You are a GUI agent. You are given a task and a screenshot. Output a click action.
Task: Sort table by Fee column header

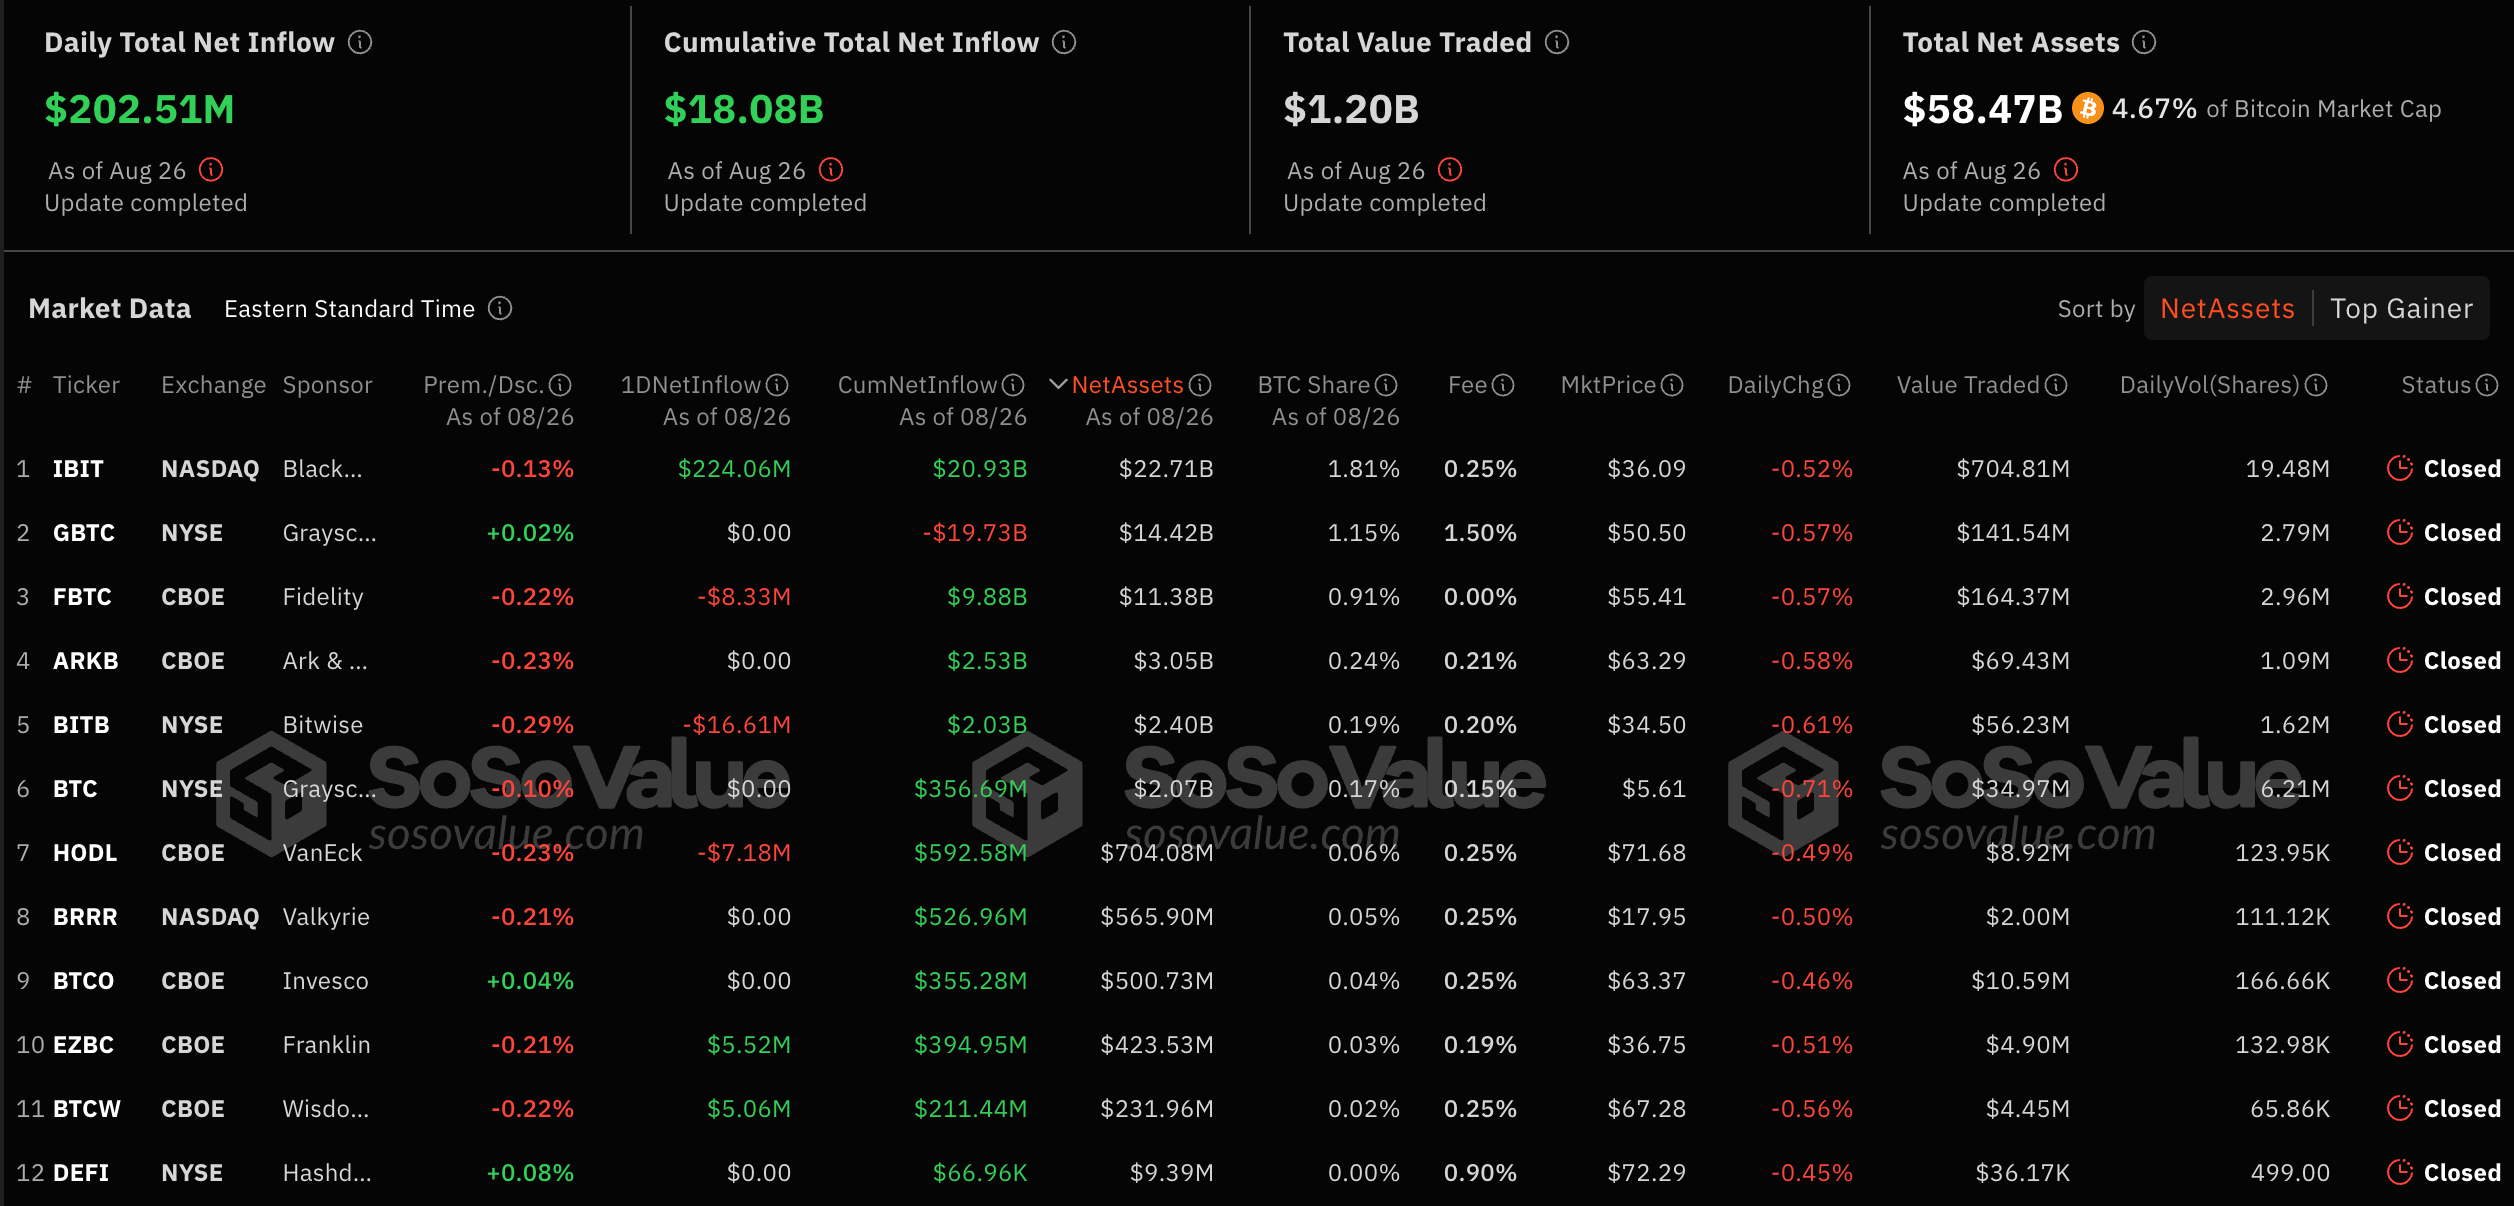pos(1468,385)
